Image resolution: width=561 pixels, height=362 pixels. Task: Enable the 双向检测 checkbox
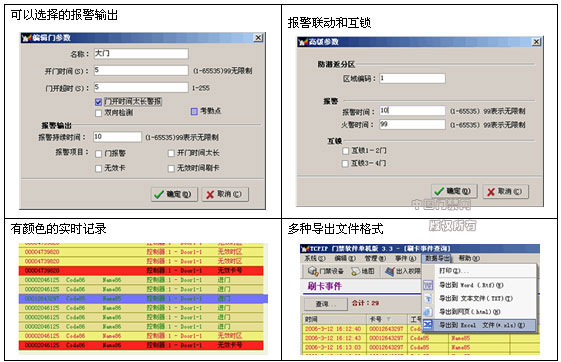[99, 113]
